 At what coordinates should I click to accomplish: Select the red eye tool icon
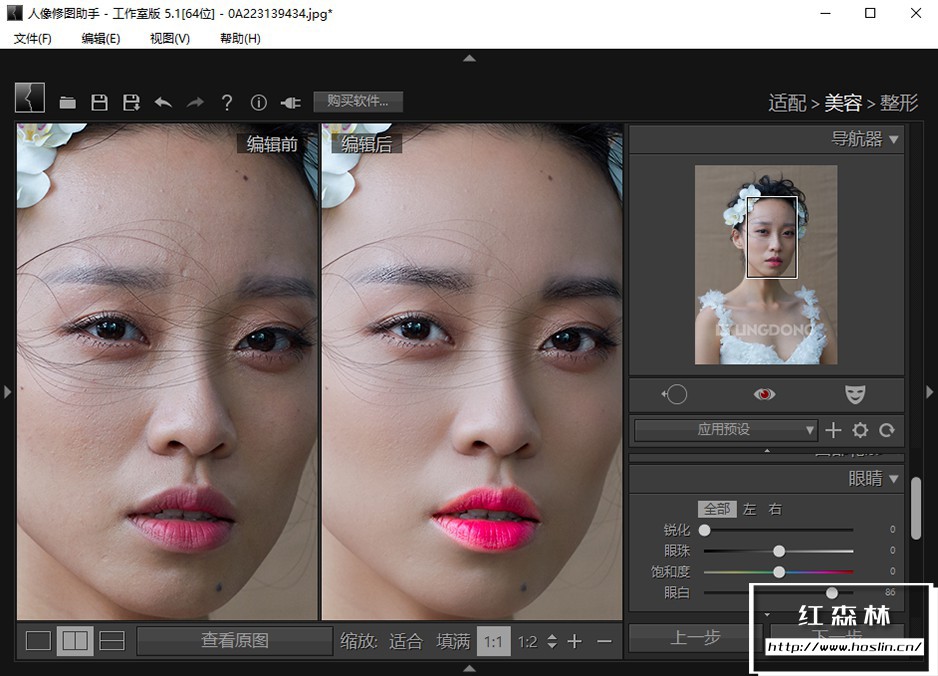pos(765,394)
